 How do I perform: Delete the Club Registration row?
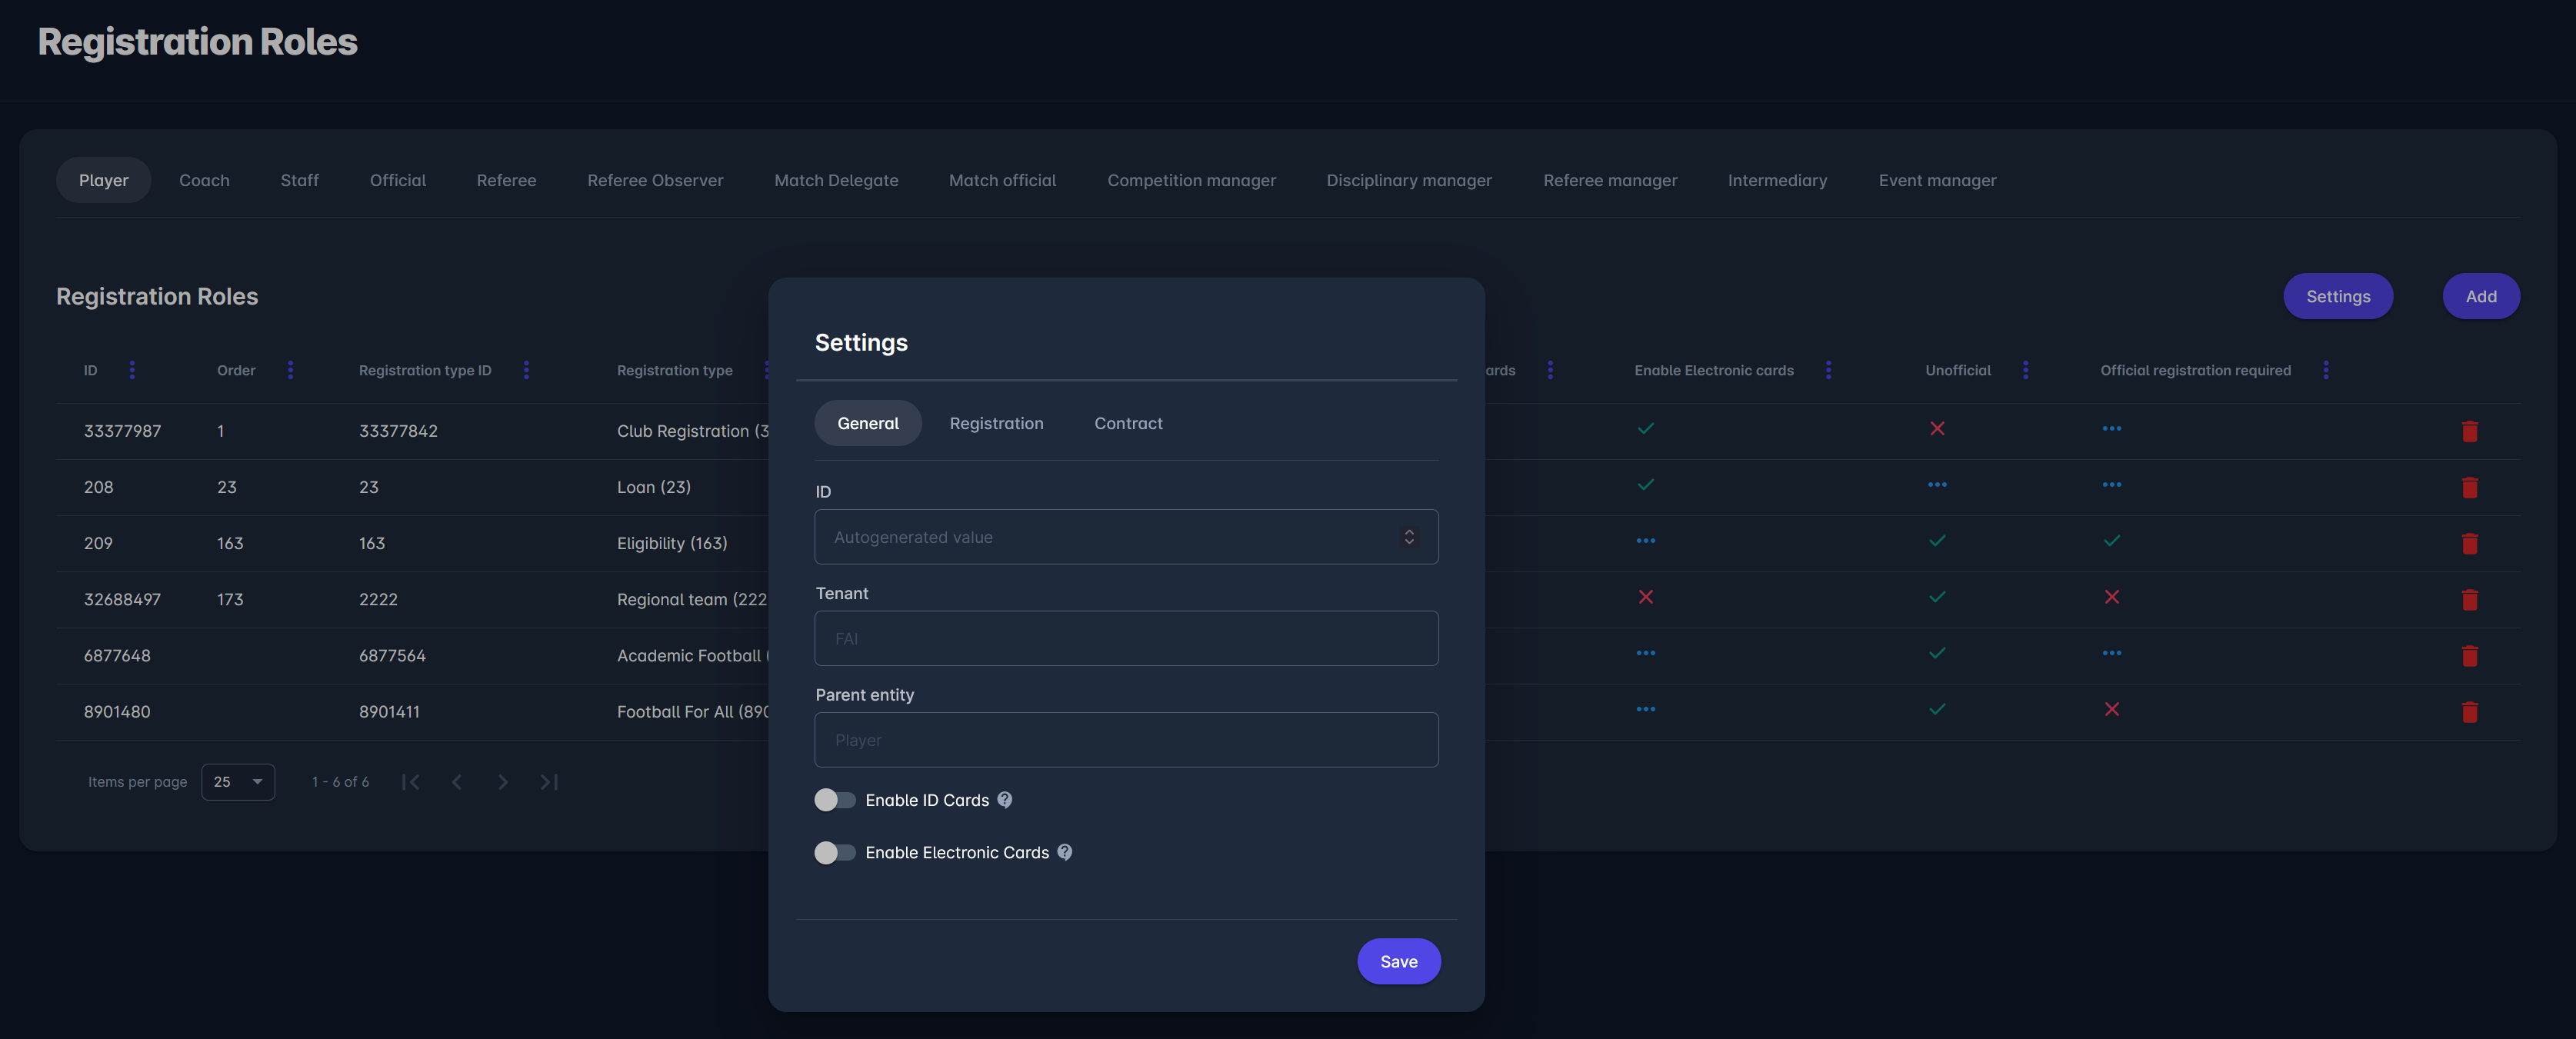click(2470, 431)
